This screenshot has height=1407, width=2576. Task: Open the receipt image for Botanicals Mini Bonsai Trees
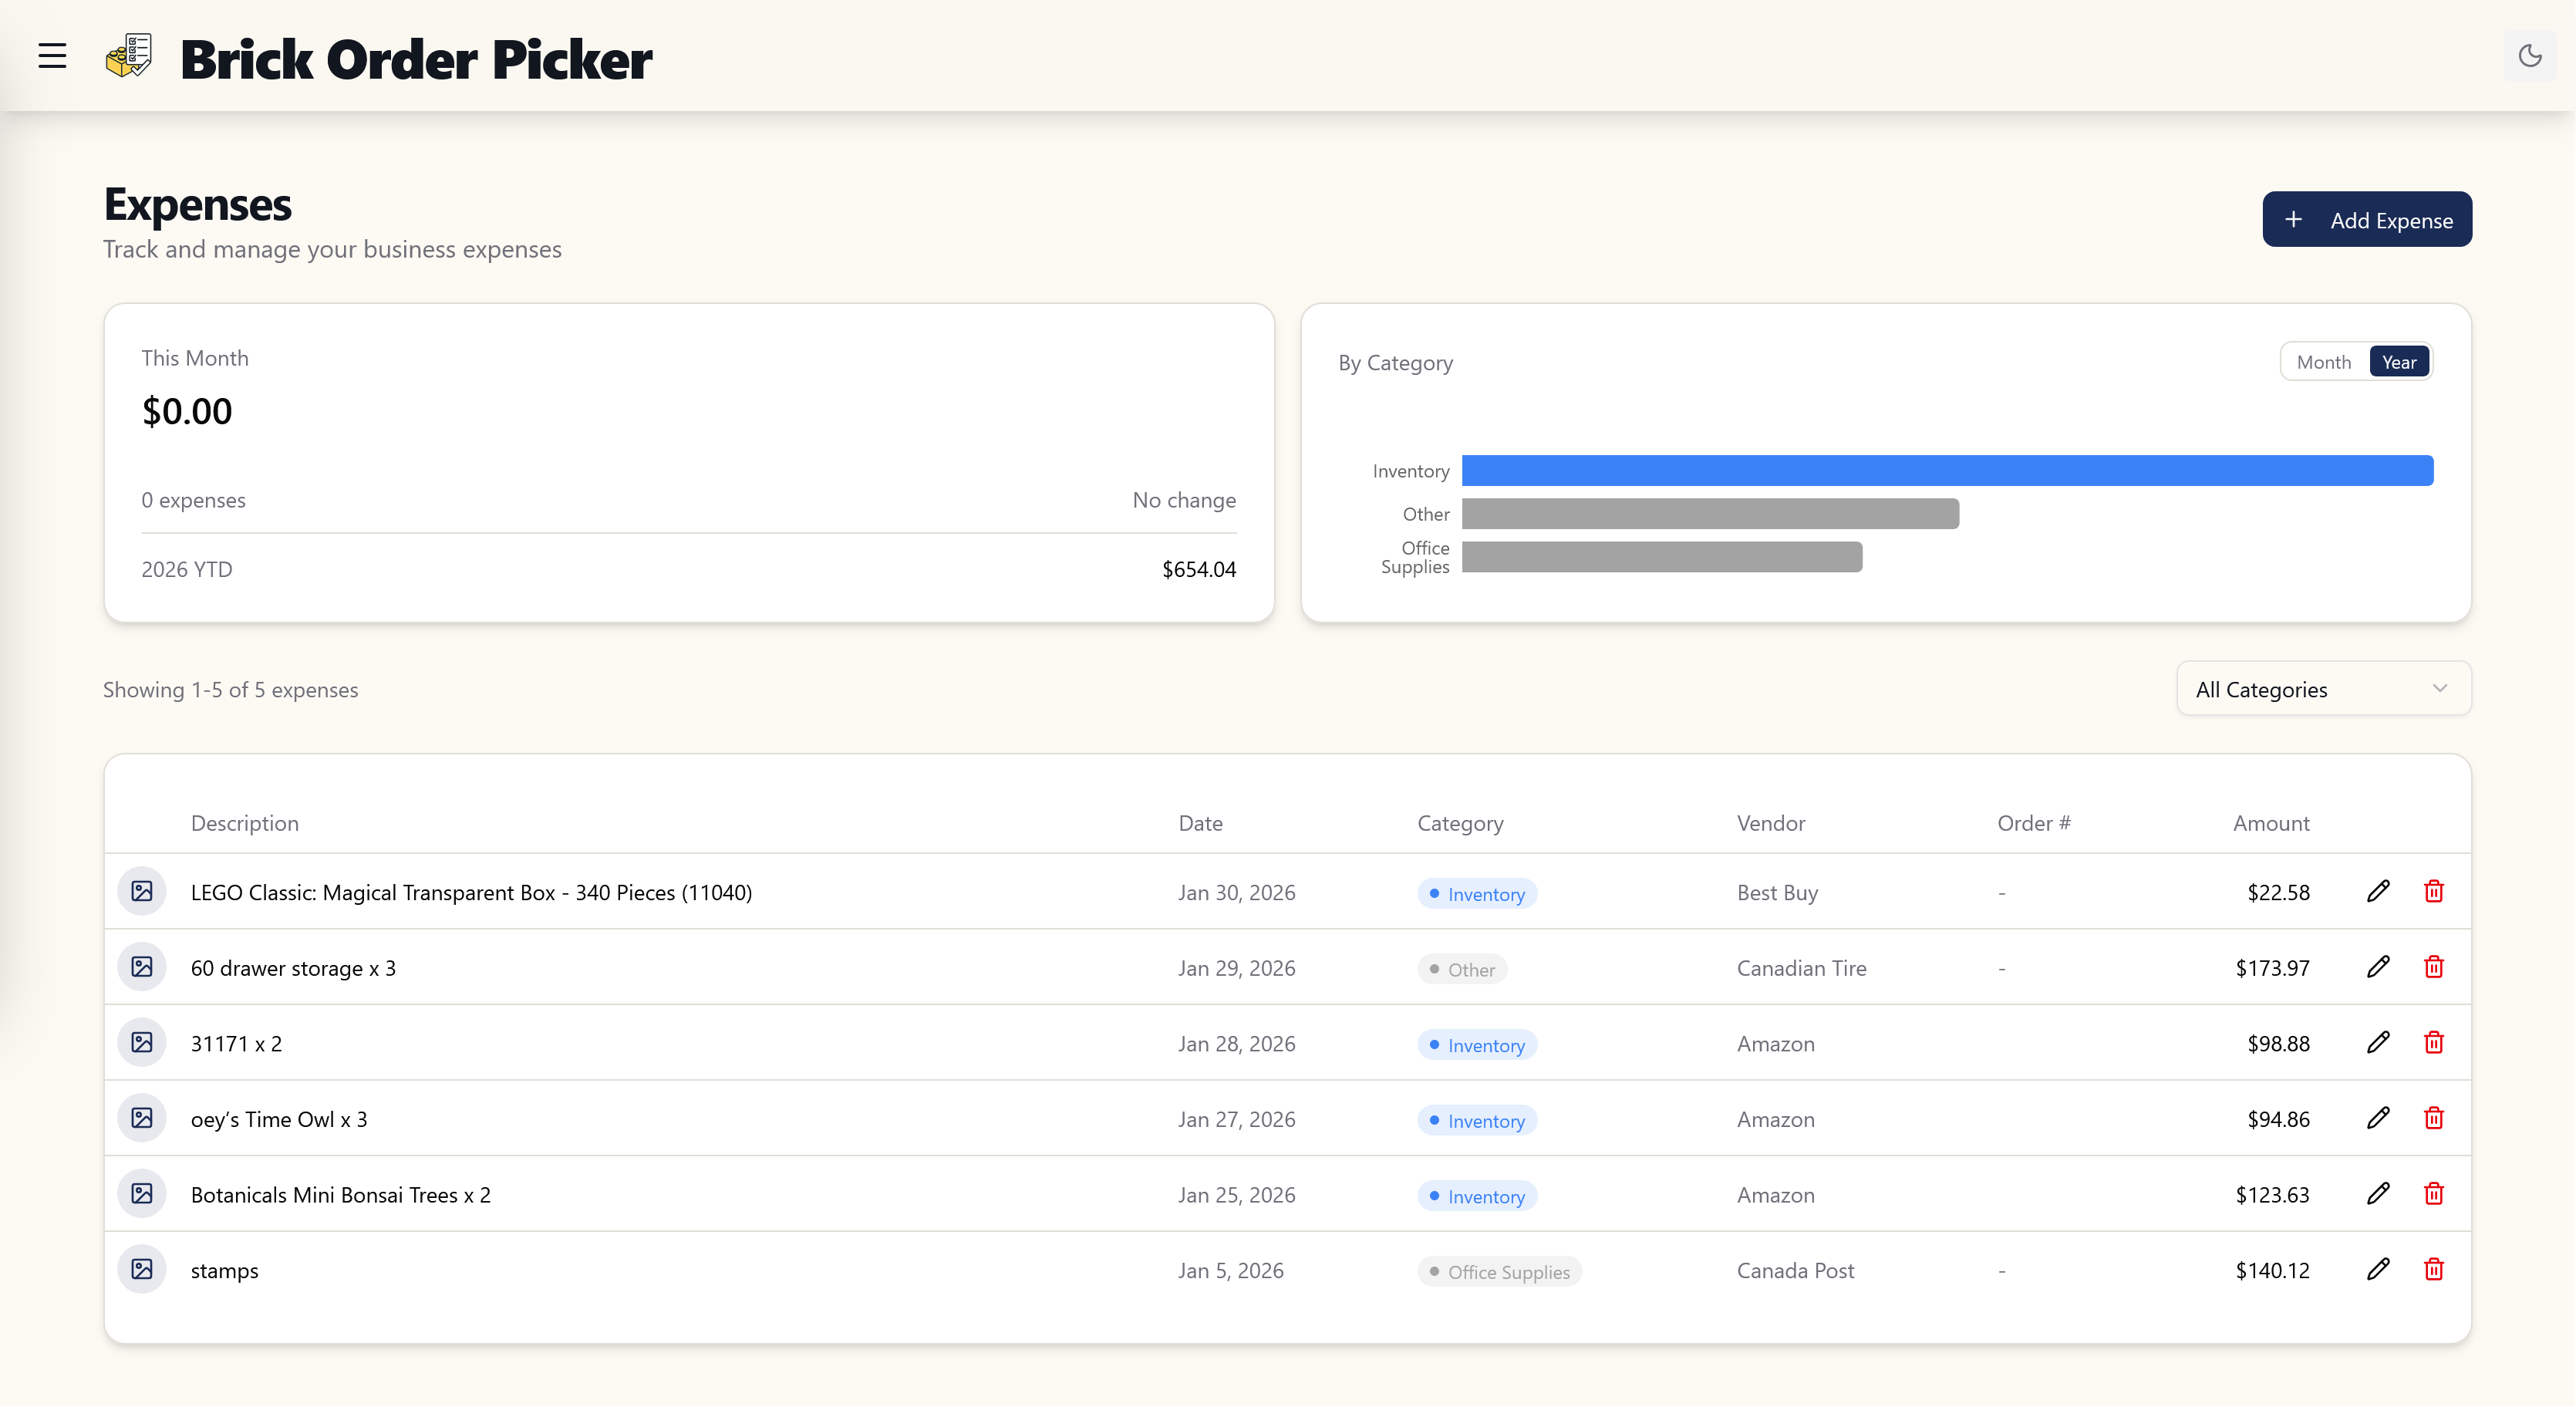pyautogui.click(x=142, y=1194)
